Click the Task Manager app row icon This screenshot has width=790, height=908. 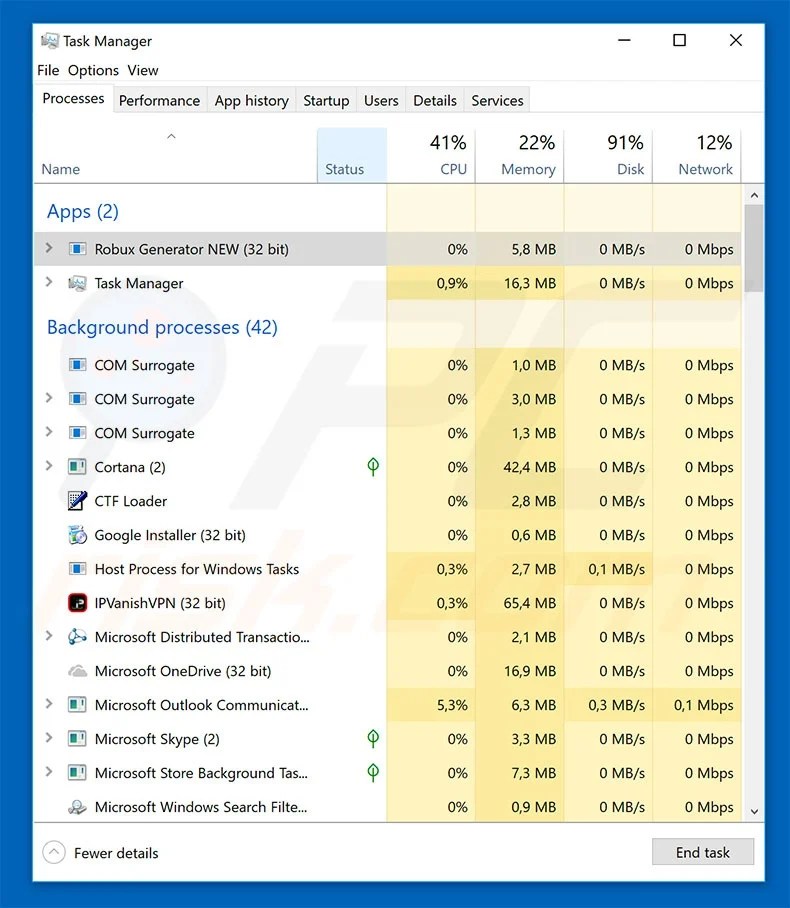[x=77, y=283]
